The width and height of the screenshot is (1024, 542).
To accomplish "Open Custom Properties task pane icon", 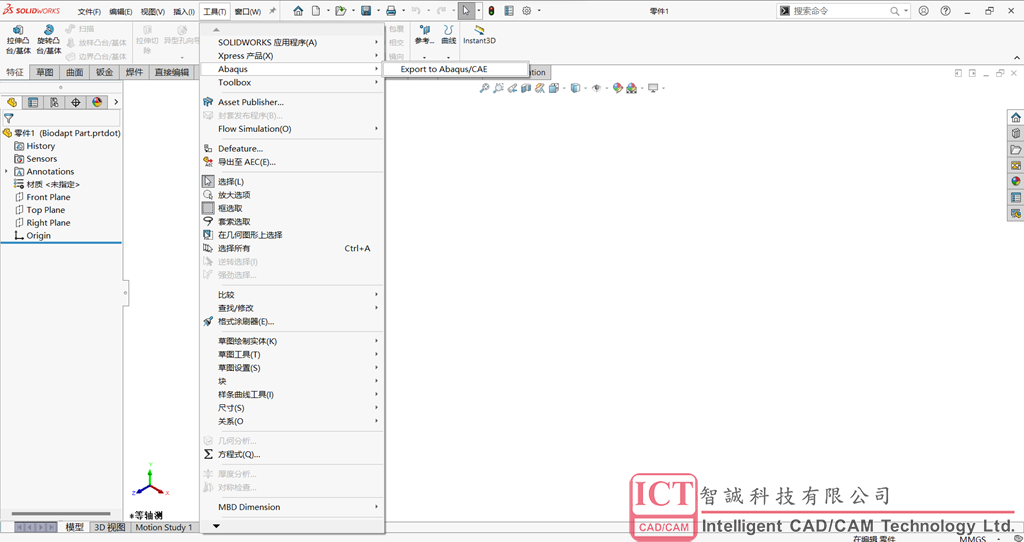I will pos(1016,197).
